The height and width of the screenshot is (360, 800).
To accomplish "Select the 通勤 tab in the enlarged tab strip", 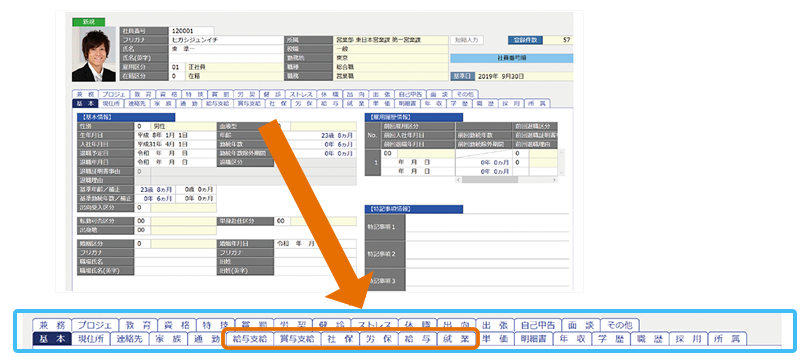I will (206, 339).
